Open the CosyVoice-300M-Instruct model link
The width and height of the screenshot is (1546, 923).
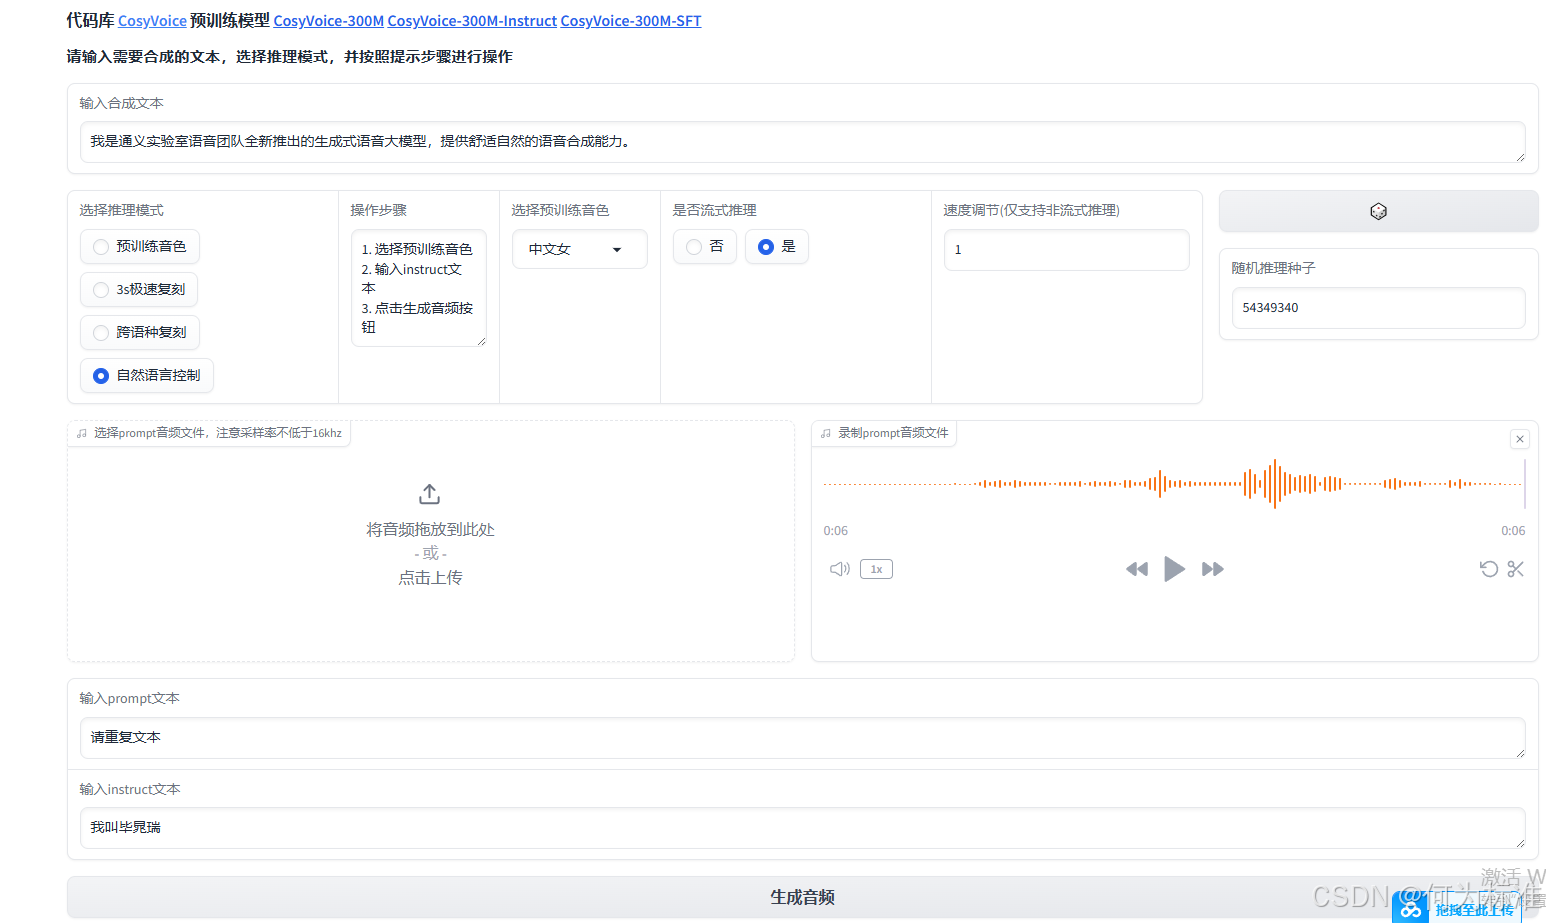click(x=472, y=20)
